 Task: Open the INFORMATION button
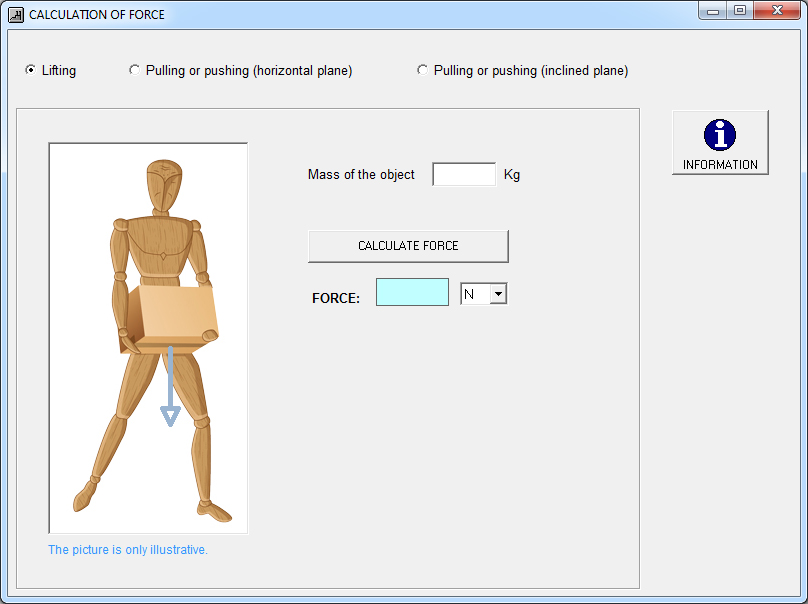tap(720, 143)
